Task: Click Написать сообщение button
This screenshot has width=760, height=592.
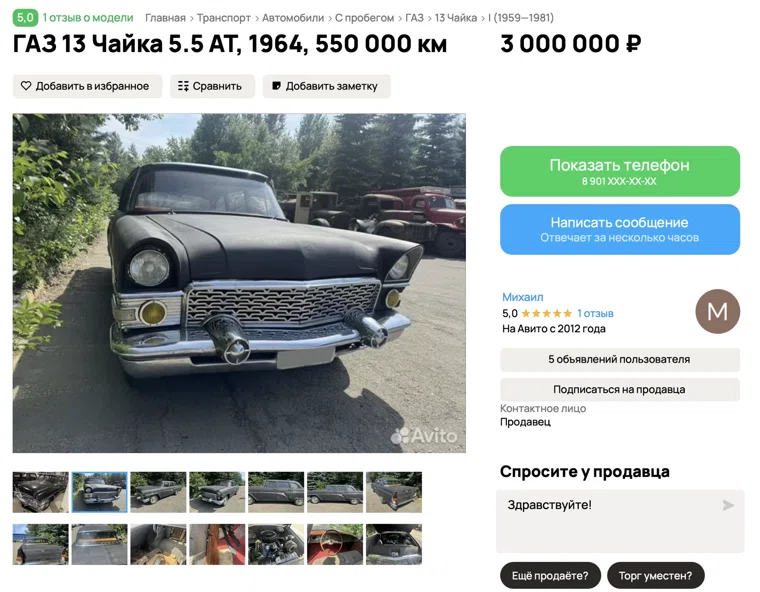Action: click(x=620, y=229)
